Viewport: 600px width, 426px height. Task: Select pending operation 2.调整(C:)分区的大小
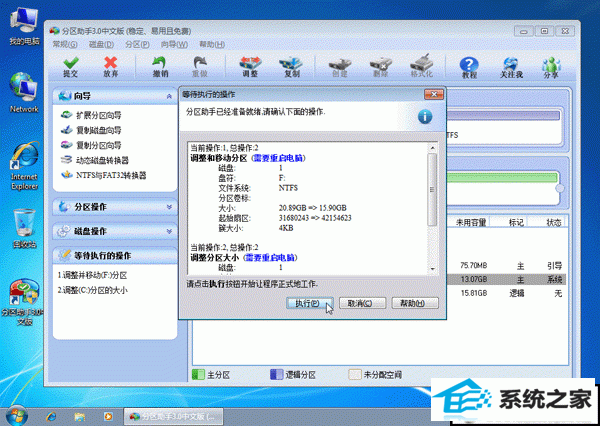pyautogui.click(x=92, y=291)
